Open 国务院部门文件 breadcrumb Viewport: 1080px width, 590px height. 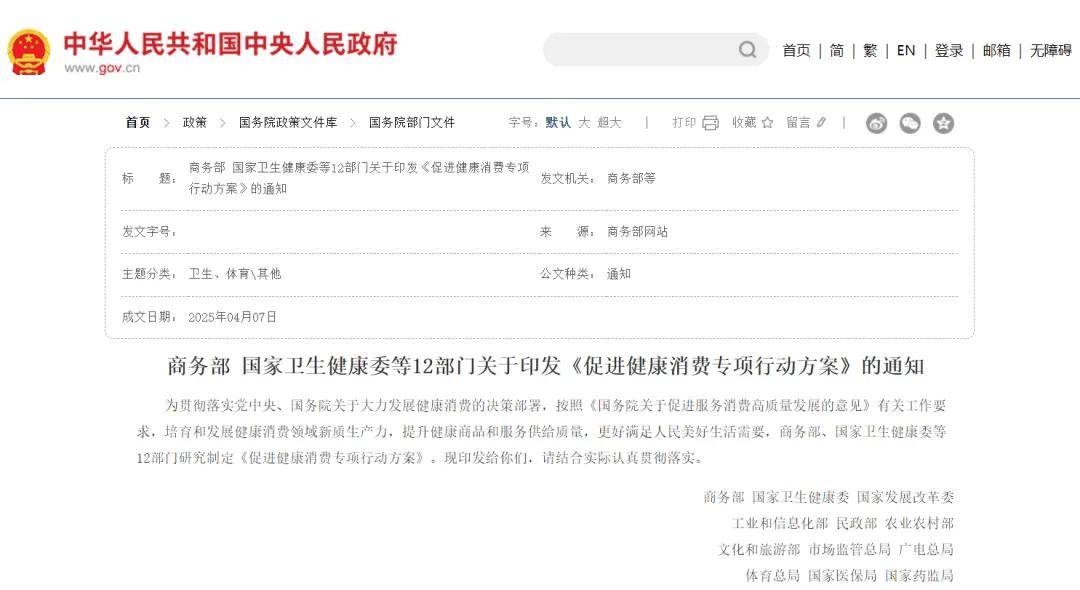[412, 123]
